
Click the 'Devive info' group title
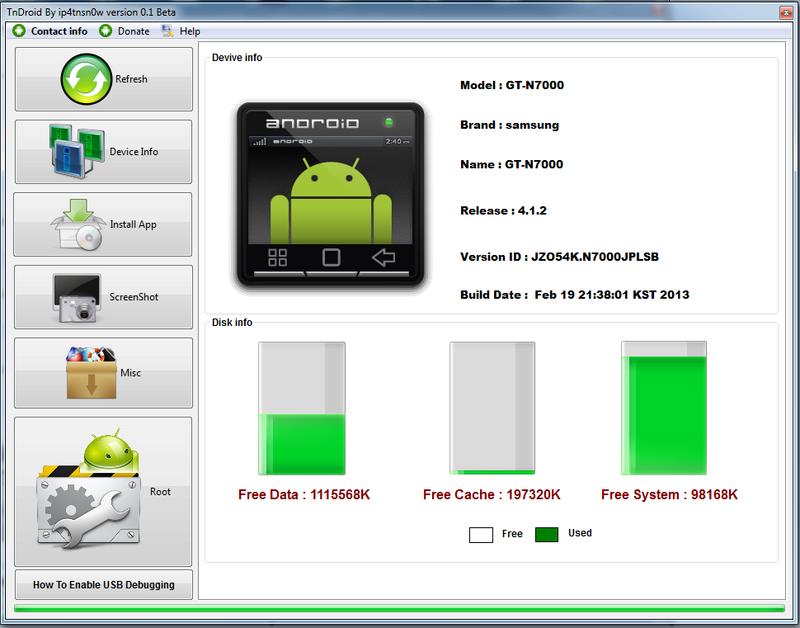tap(237, 58)
